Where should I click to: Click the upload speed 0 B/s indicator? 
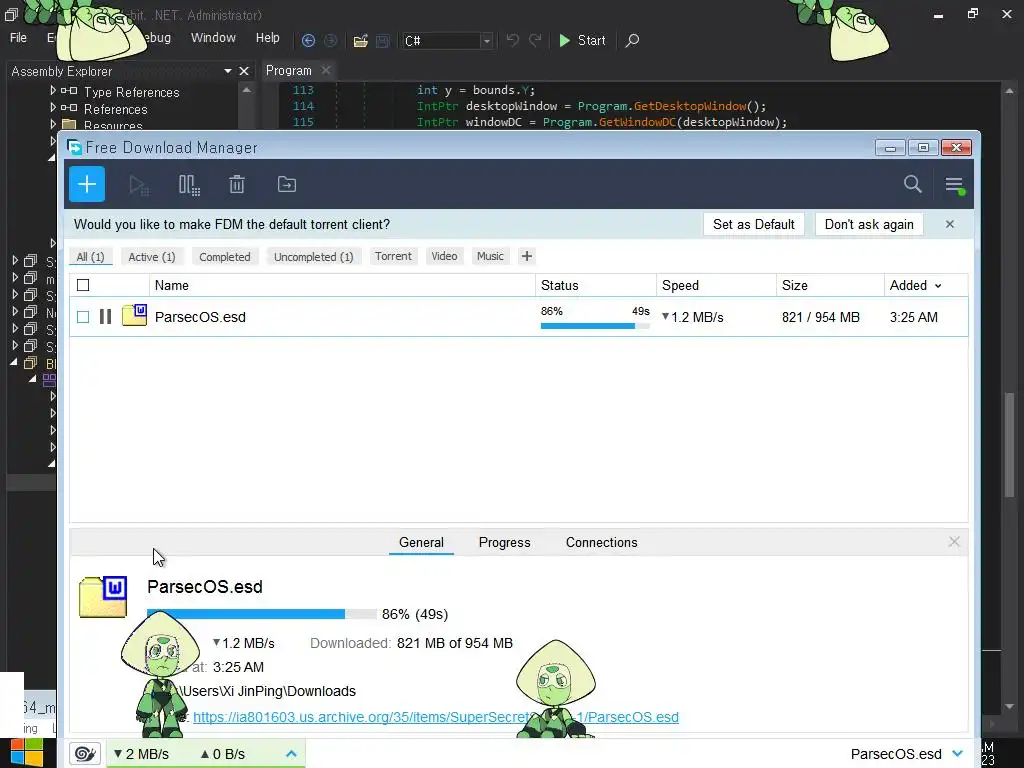(223, 754)
